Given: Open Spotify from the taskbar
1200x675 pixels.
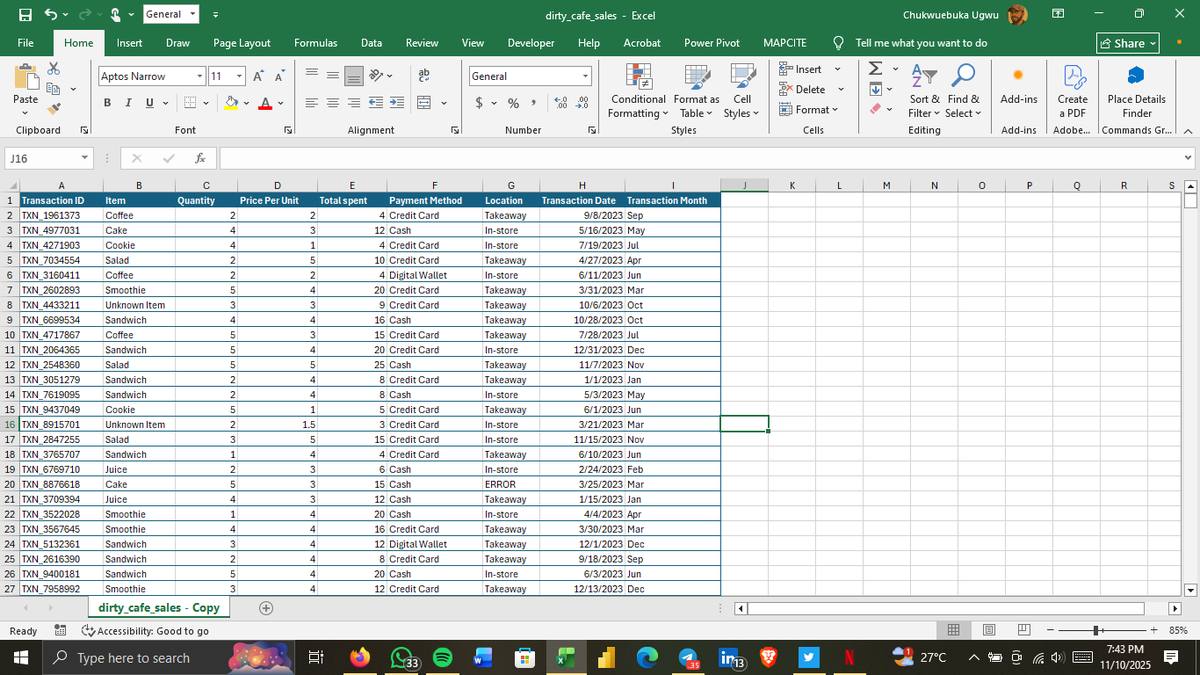Looking at the screenshot, I should [445, 658].
